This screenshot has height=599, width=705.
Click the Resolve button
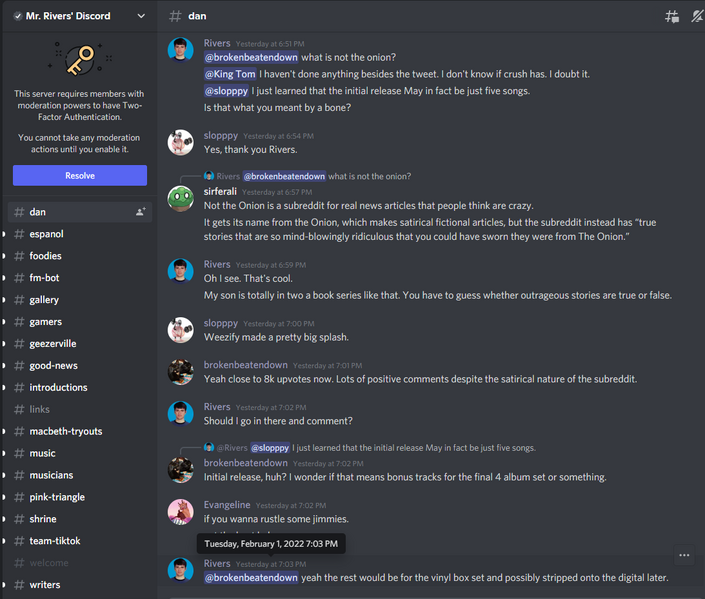coord(79,175)
